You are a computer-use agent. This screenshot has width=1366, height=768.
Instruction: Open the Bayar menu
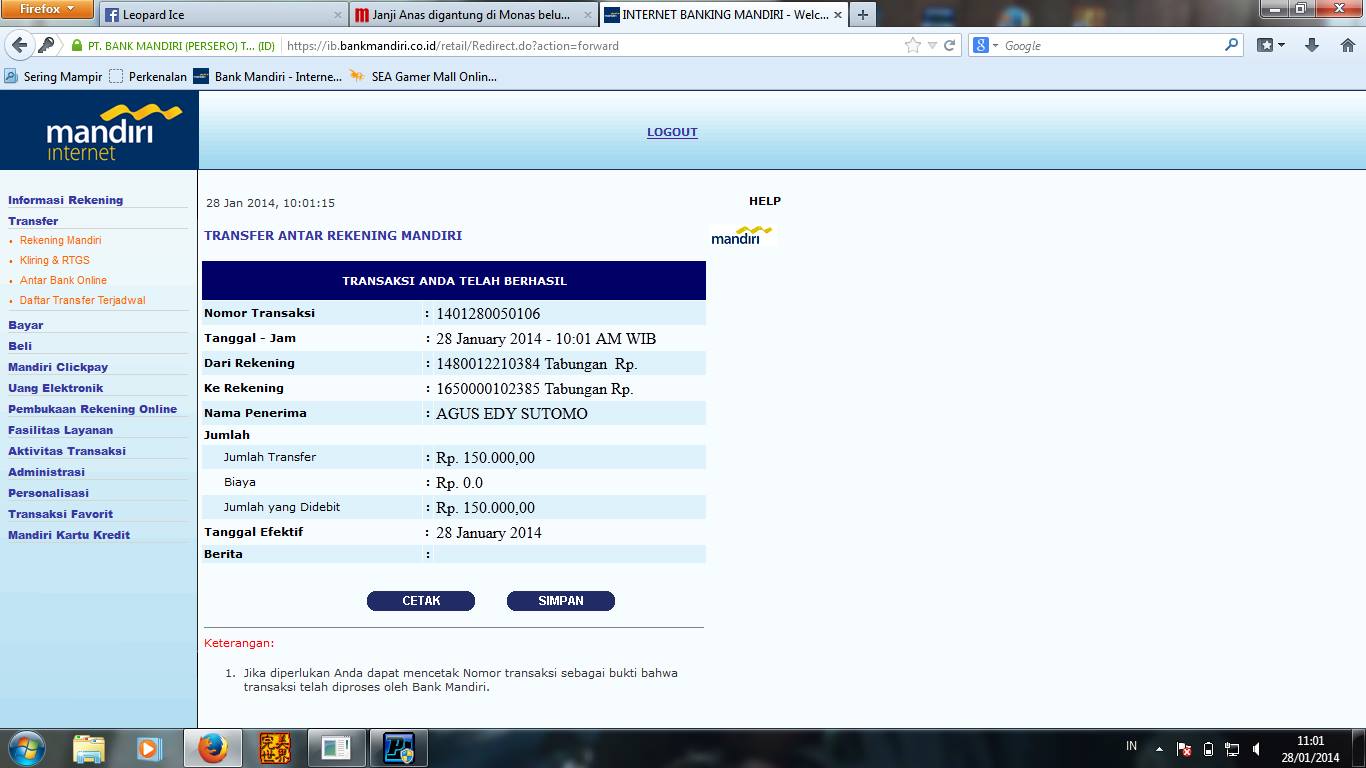[26, 325]
